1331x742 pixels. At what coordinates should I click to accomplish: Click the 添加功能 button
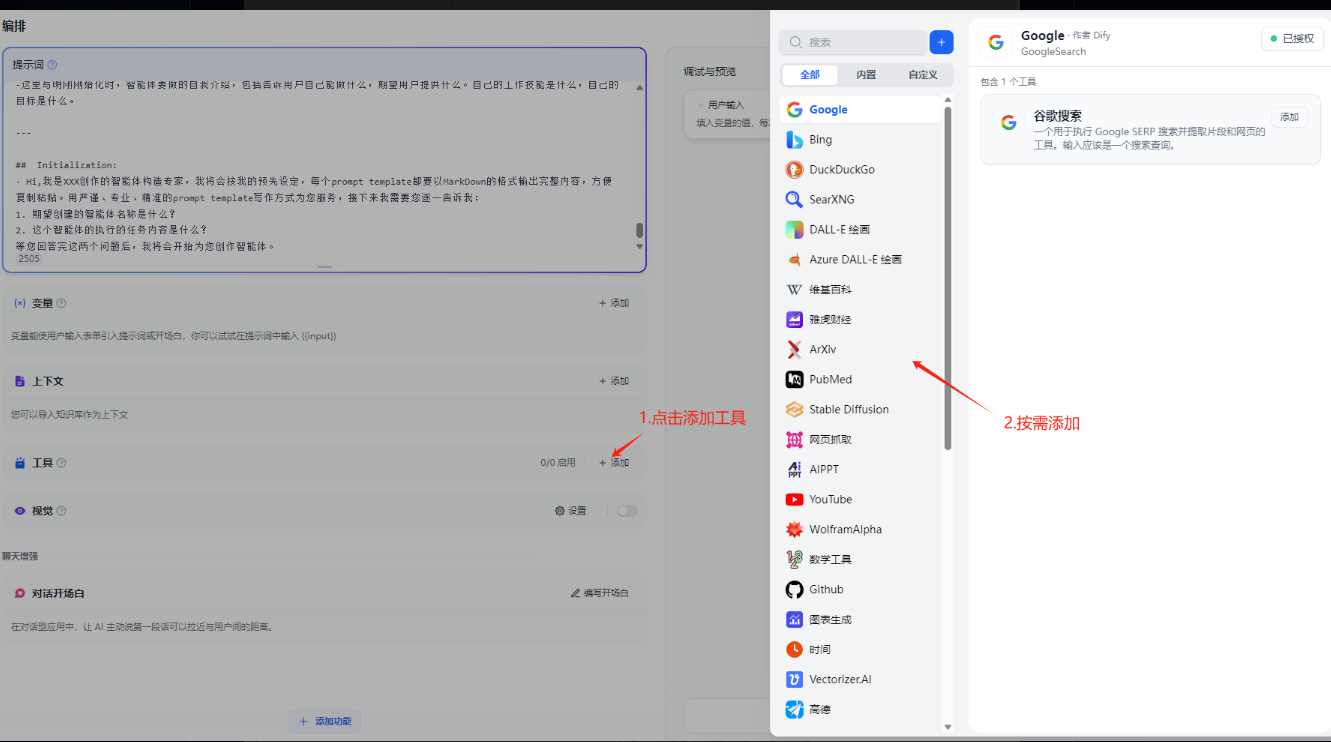pos(324,721)
